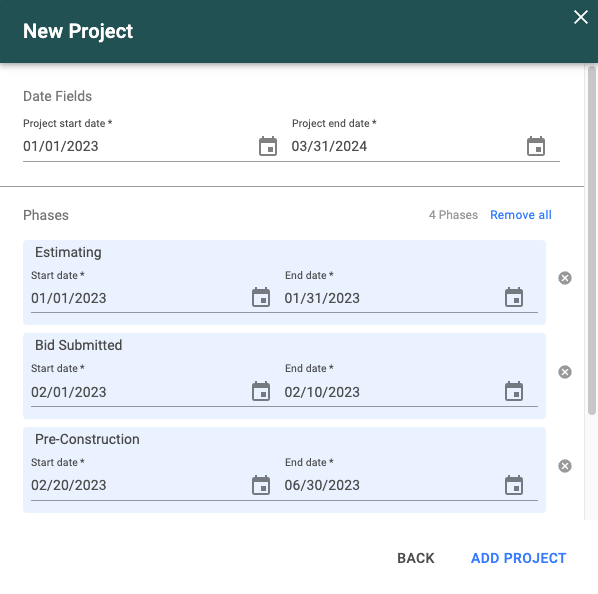
Task: Click the Remove all phases link
Action: pos(521,215)
